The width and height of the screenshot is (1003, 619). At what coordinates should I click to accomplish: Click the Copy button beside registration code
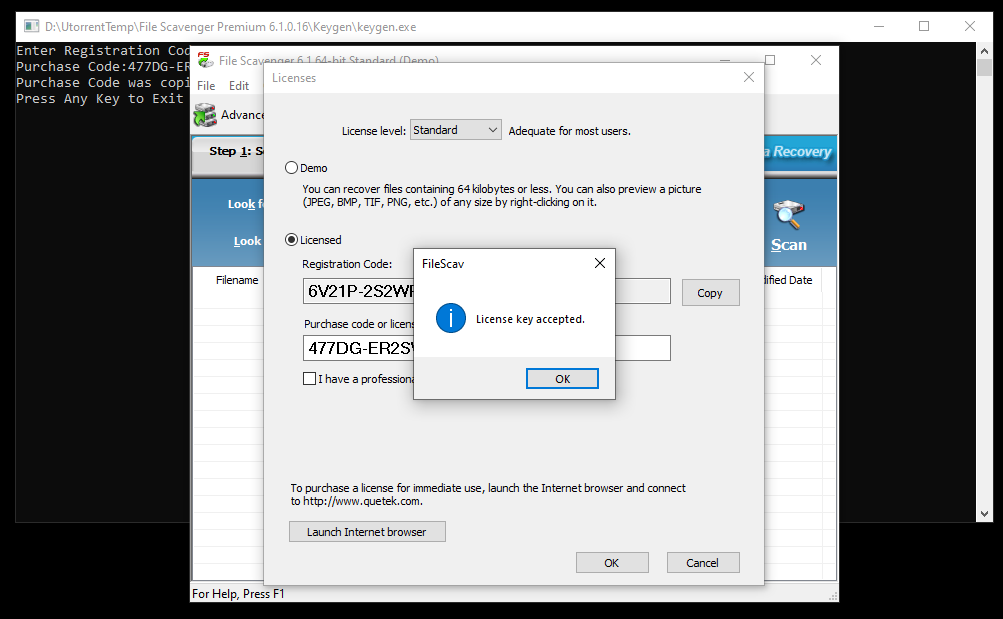710,293
